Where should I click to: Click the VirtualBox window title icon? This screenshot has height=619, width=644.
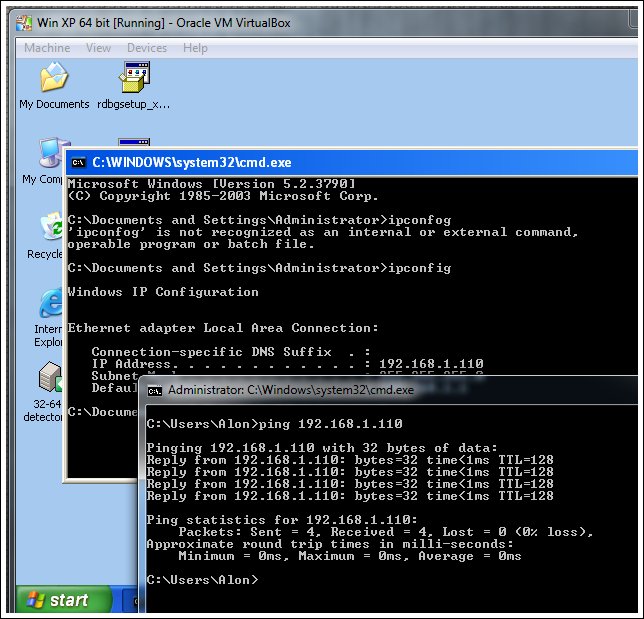(24, 23)
